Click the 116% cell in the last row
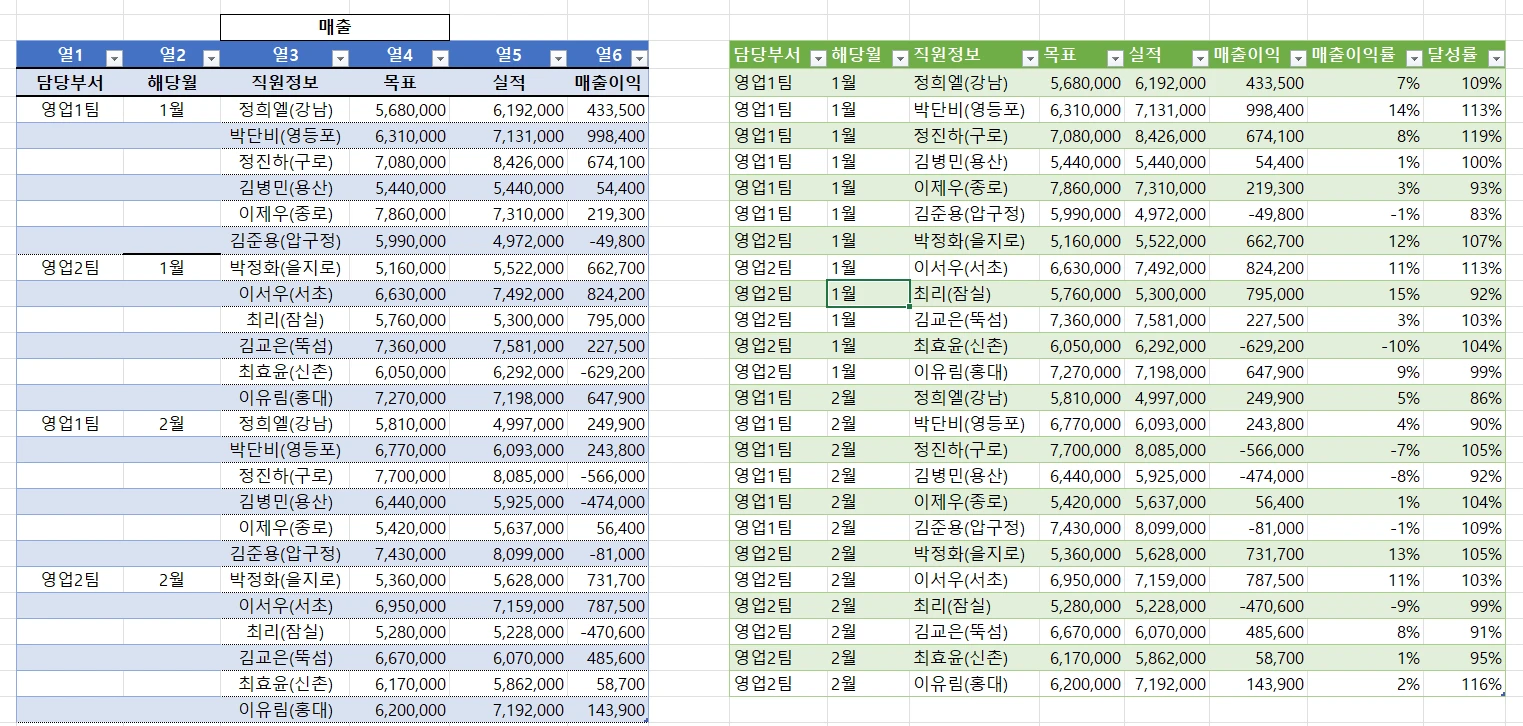Screen dimensions: 1523x726 pos(1464,684)
